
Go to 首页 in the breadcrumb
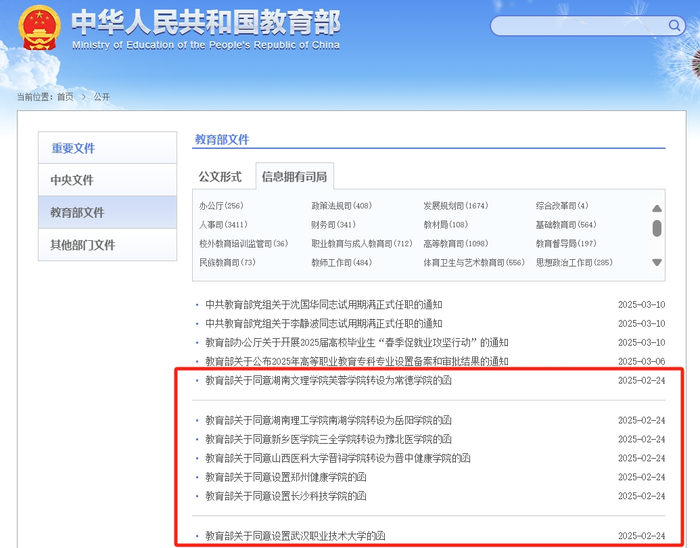click(65, 97)
